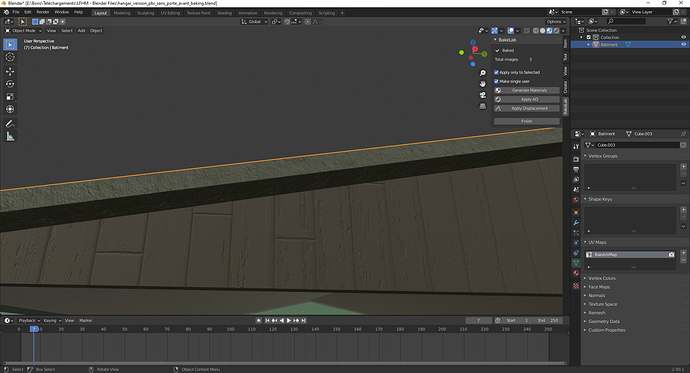Toggle camera view icon in viewport
The width and height of the screenshot is (690, 373).
(483, 95)
